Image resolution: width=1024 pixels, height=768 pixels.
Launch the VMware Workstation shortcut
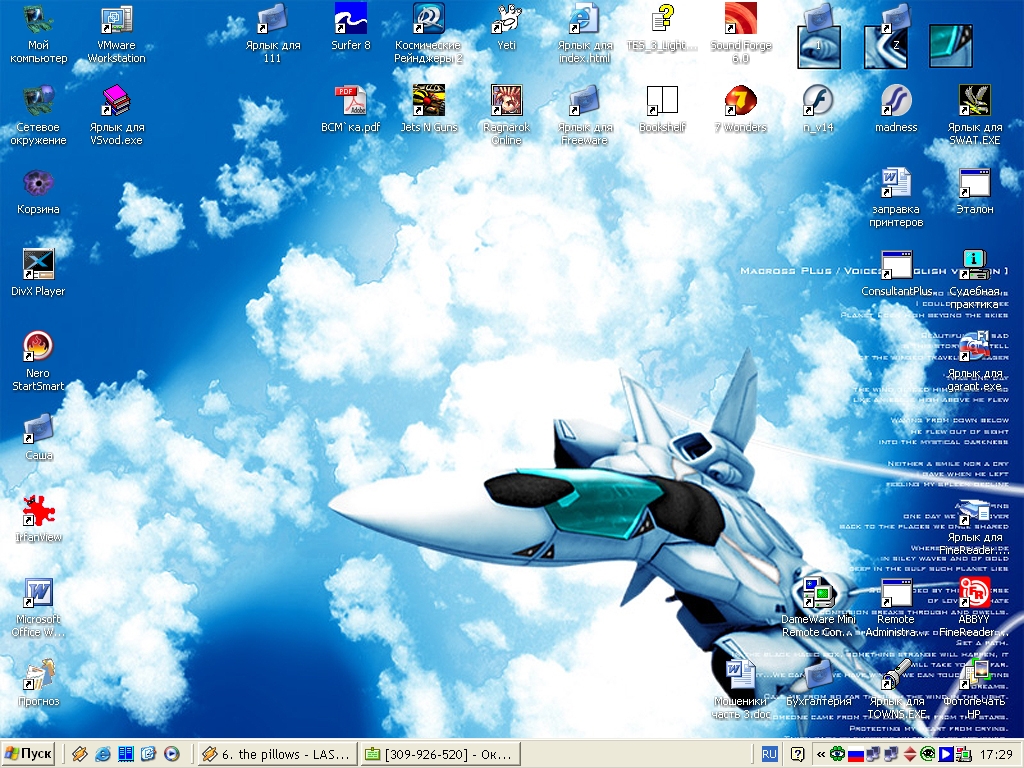click(117, 34)
